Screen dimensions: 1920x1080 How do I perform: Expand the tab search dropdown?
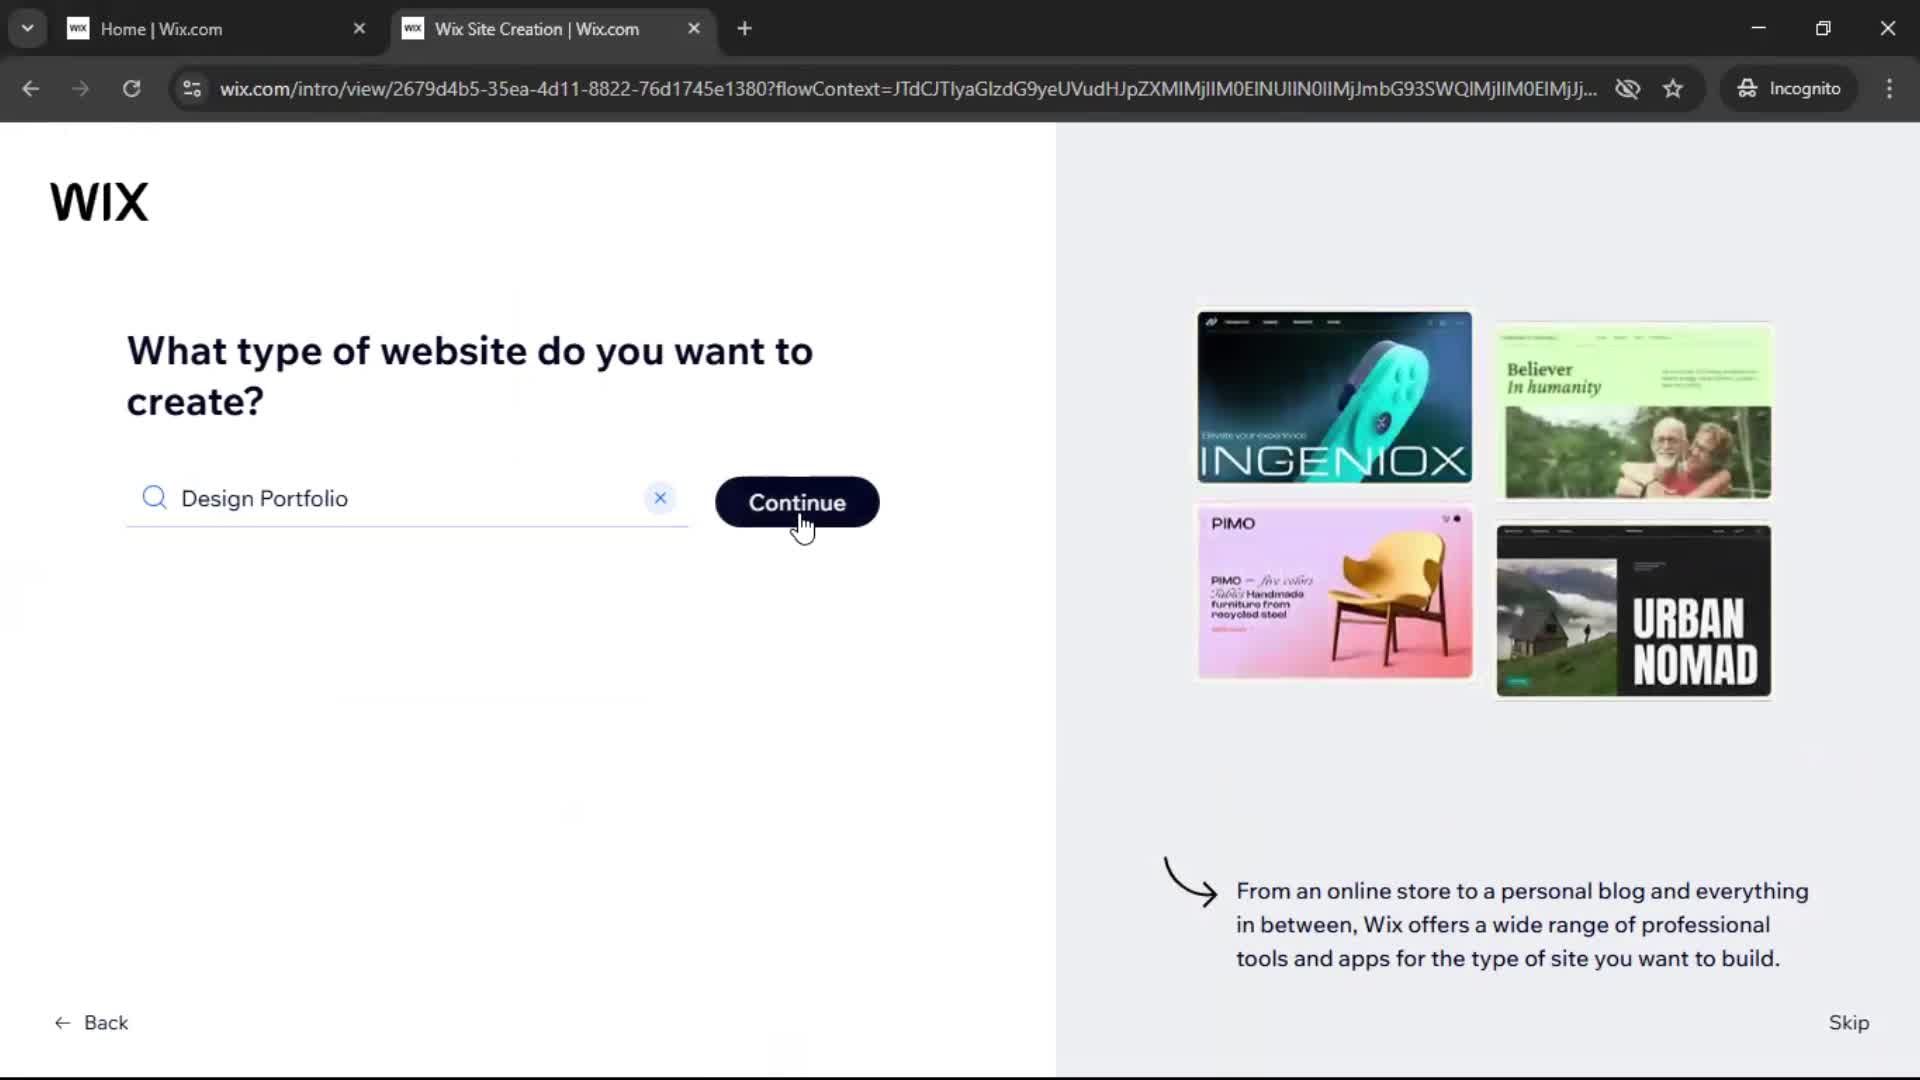point(28,29)
